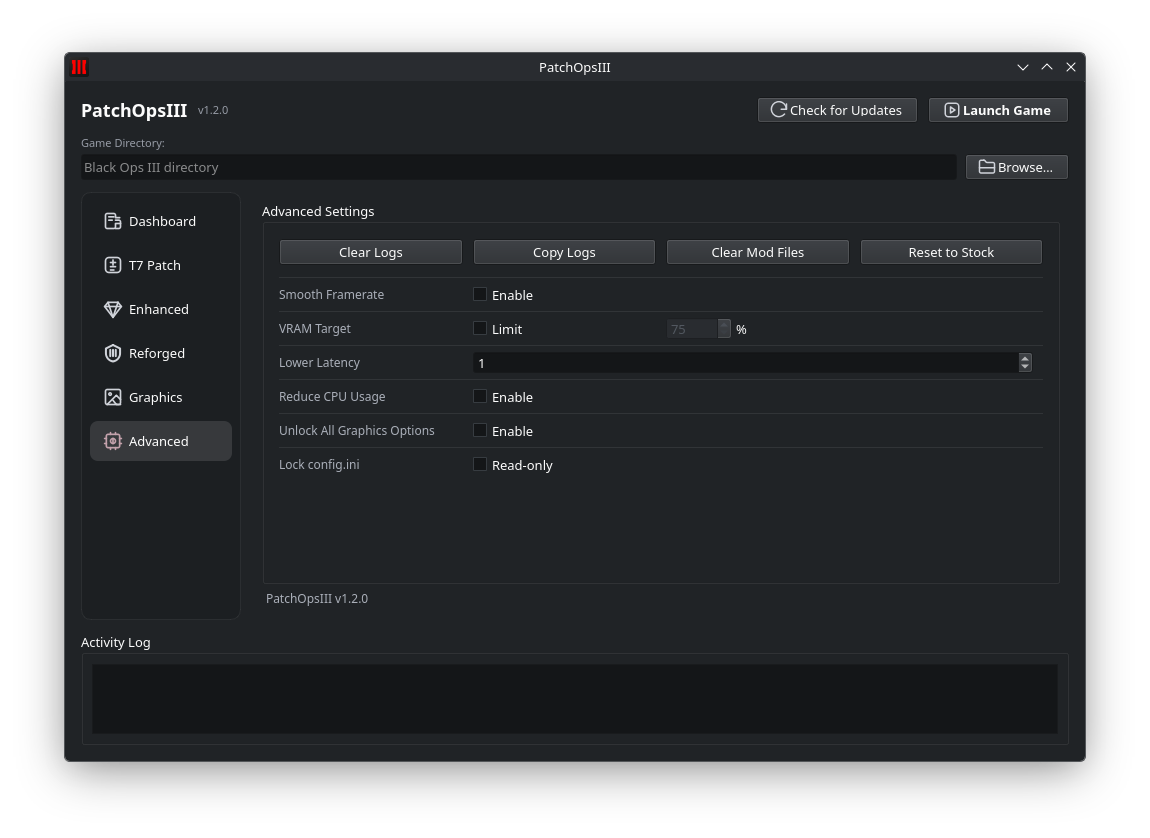Switch to the T7 Patch tab
This screenshot has width=1150, height=838.
pos(161,265)
